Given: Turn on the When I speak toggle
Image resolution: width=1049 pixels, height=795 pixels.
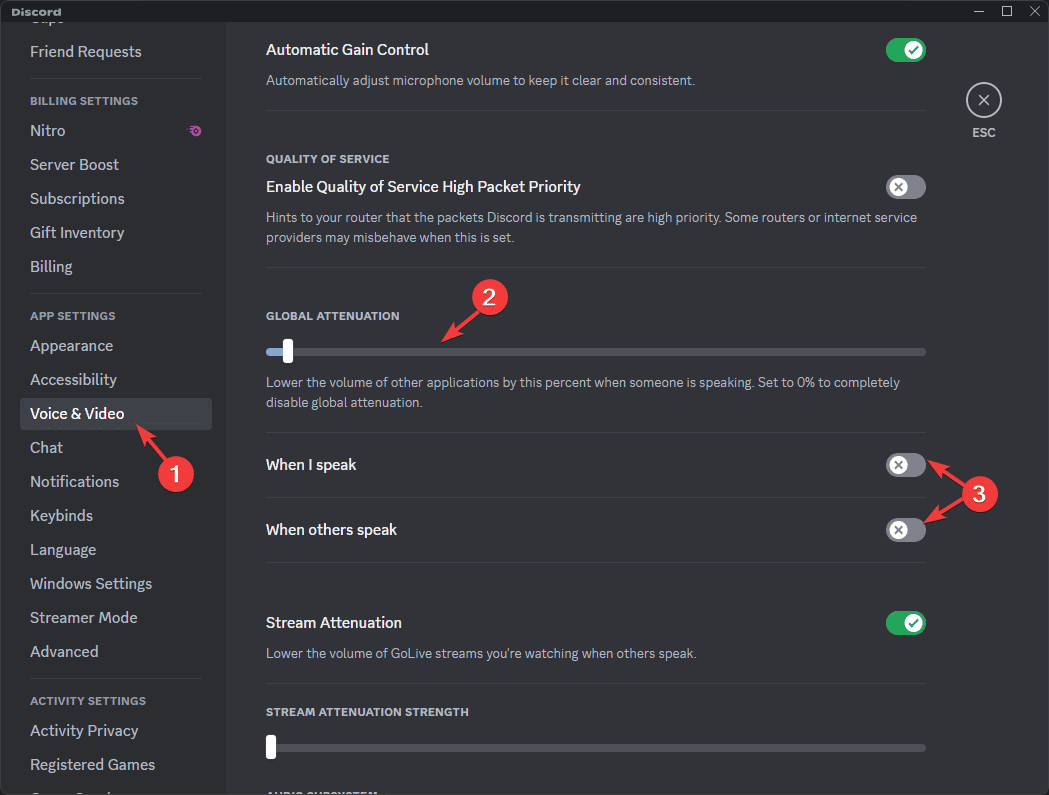Looking at the screenshot, I should click(x=905, y=465).
